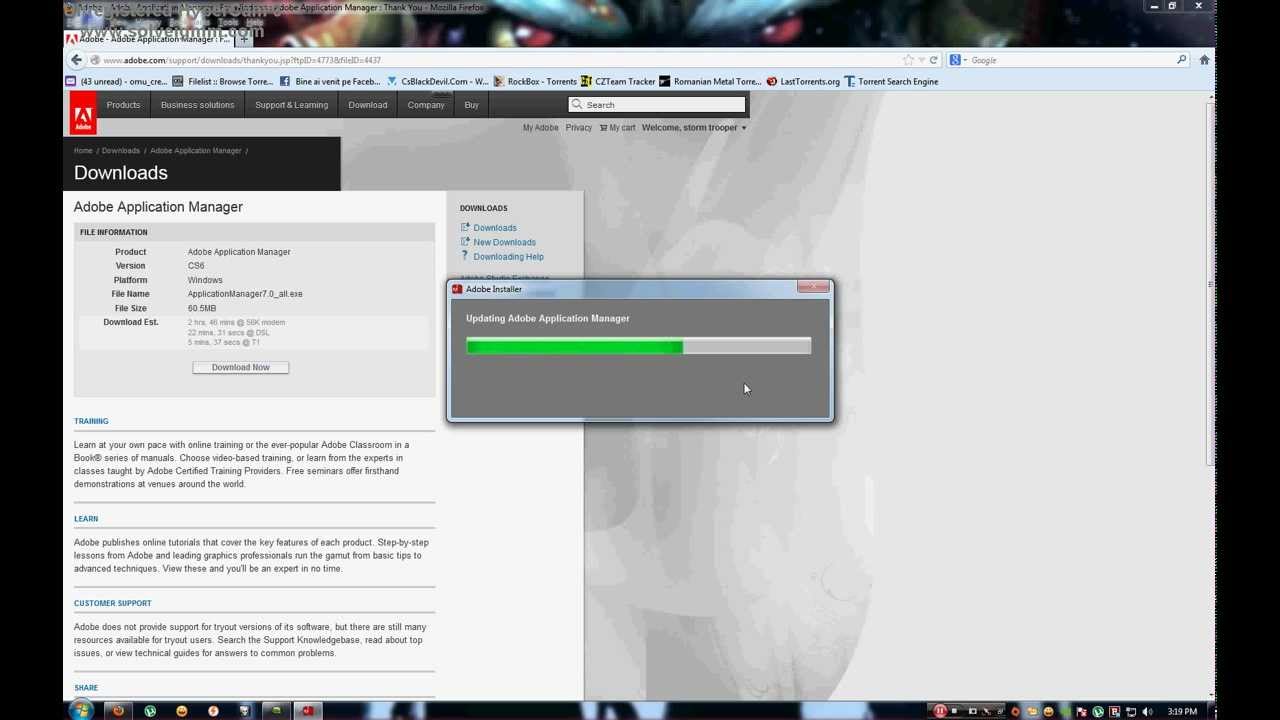Click the Share section heading
1280x720 pixels.
click(86, 688)
